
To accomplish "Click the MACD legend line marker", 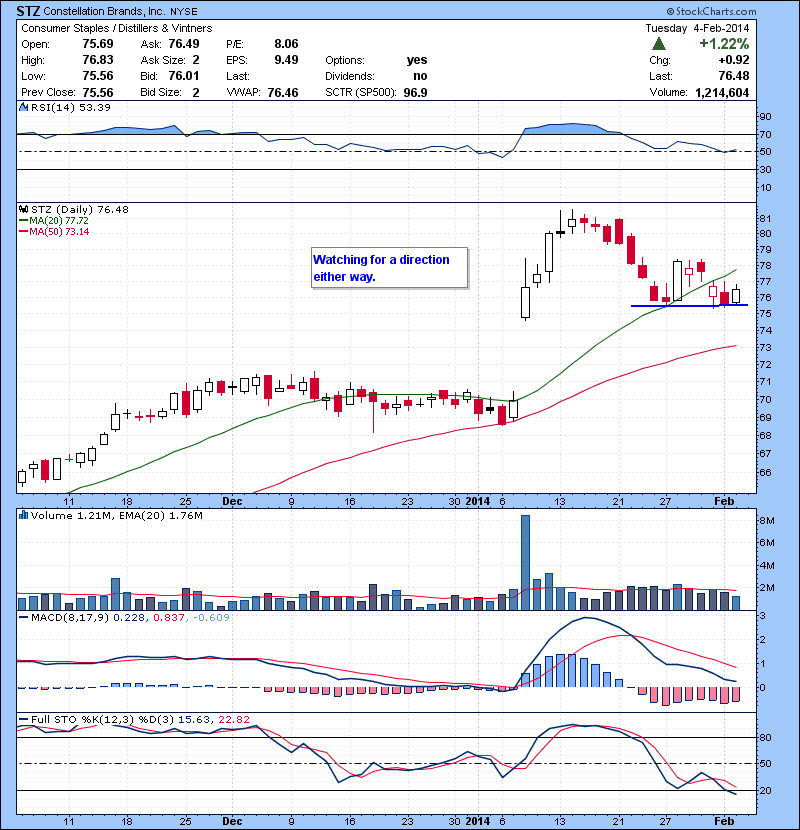I will (23, 617).
